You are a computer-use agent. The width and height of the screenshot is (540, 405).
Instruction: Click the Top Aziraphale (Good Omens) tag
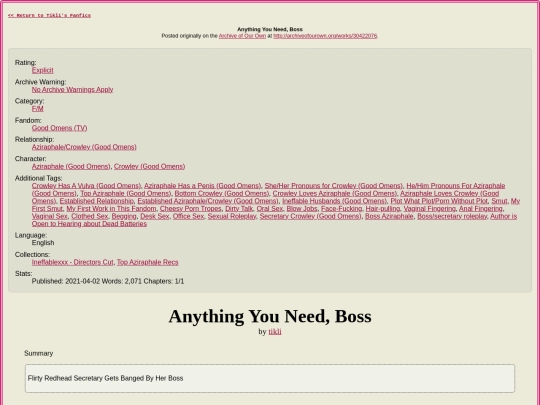click(x=126, y=193)
